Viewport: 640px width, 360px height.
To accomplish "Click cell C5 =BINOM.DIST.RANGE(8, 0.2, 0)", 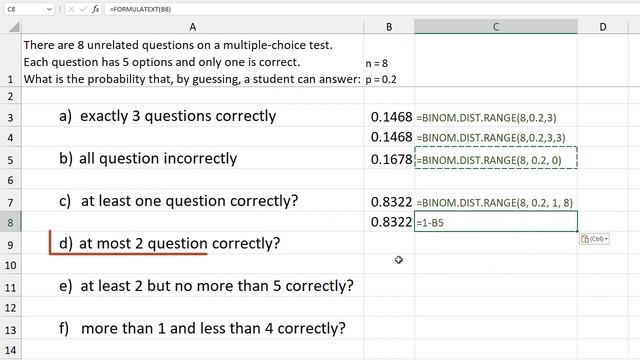I will [496, 159].
